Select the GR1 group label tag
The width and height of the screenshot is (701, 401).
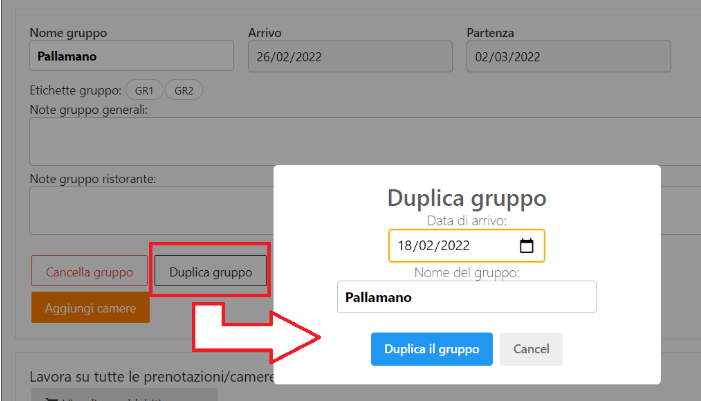144,90
